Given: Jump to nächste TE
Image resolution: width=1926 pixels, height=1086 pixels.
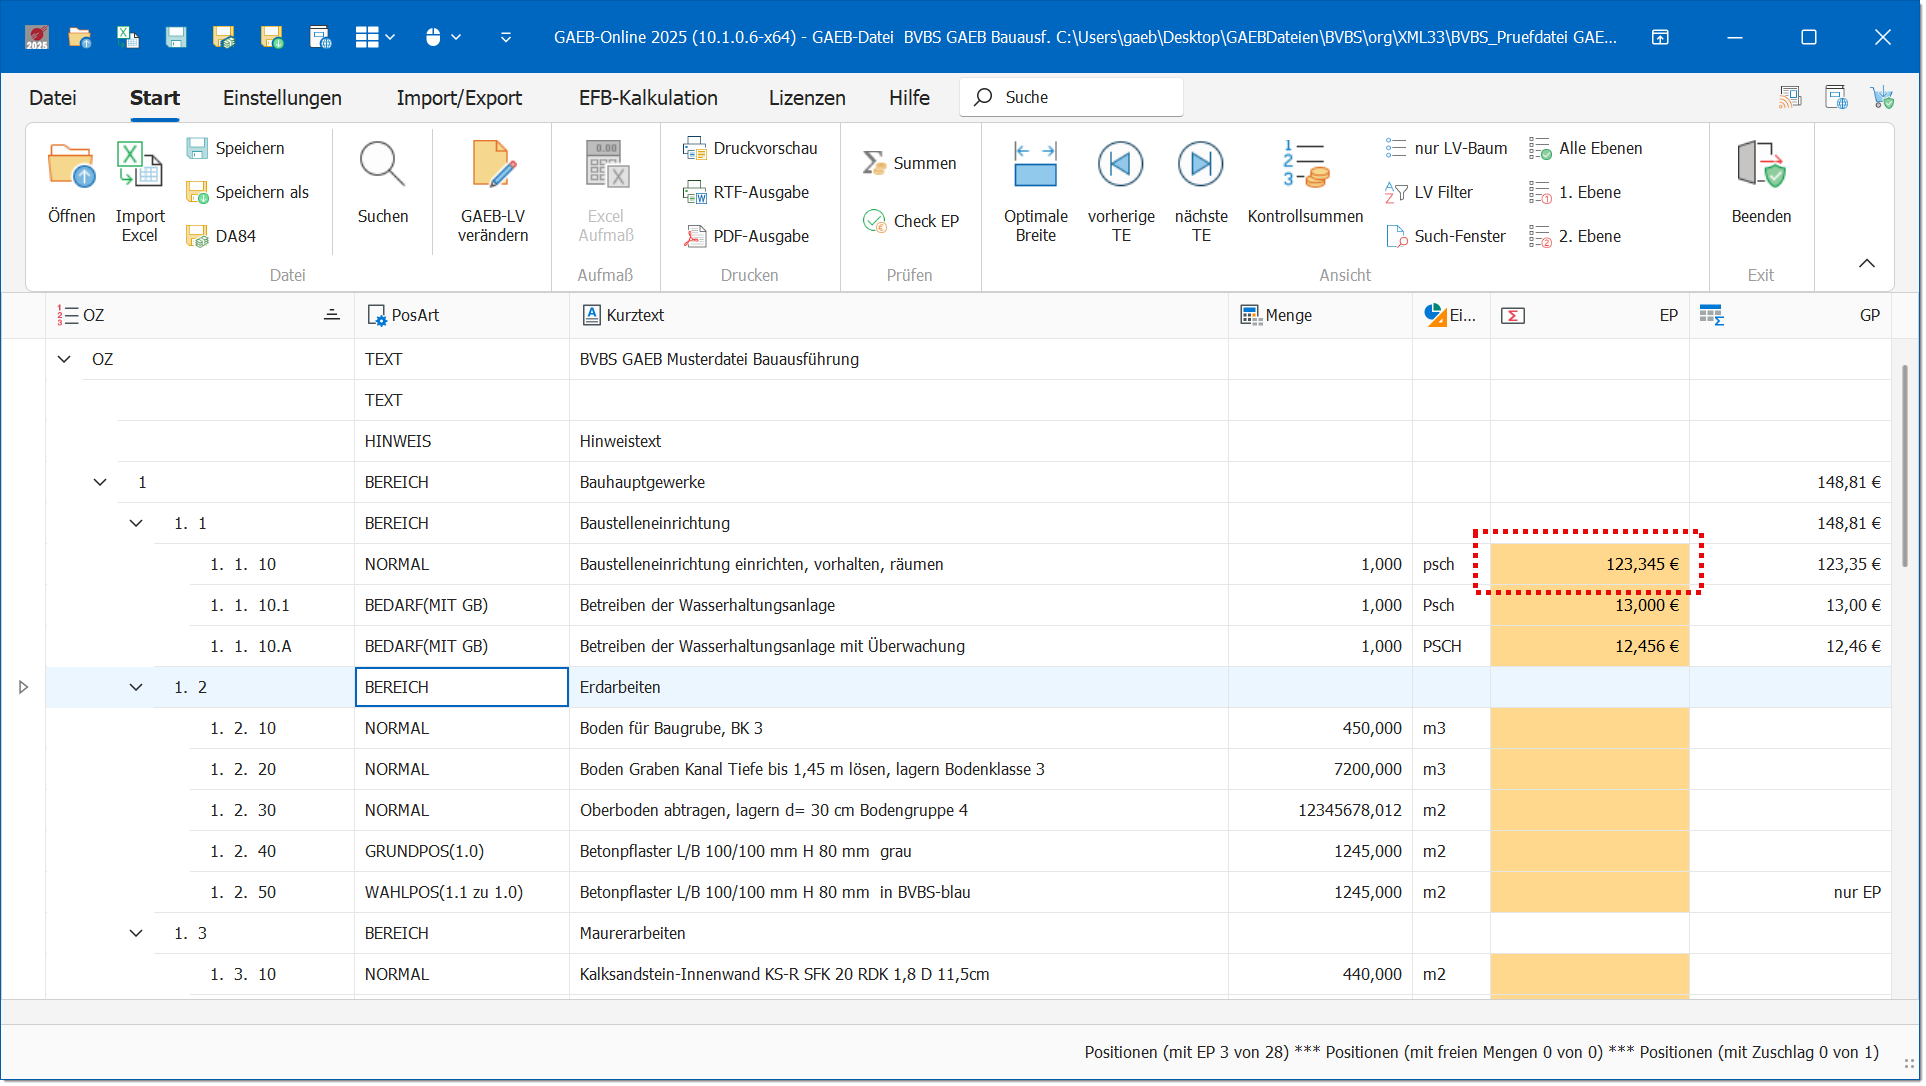Looking at the screenshot, I should click(x=1200, y=166).
